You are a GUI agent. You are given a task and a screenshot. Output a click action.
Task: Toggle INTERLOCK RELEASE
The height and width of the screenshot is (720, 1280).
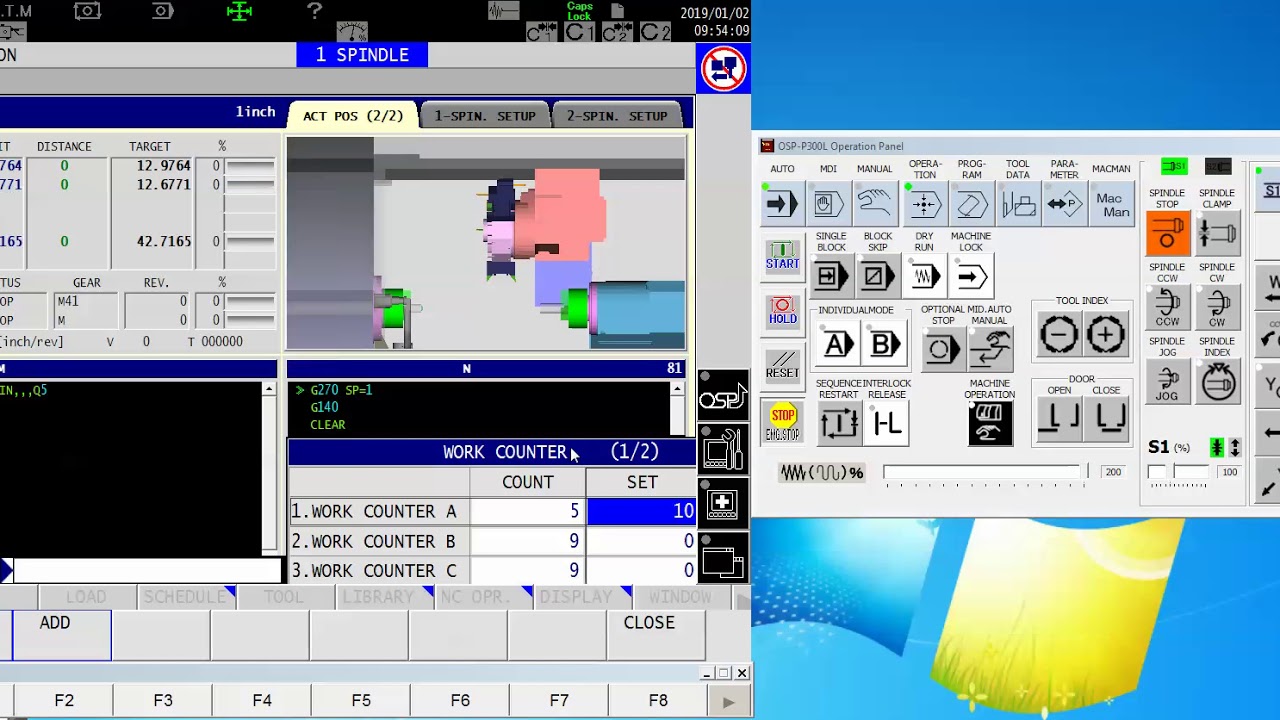pos(887,424)
